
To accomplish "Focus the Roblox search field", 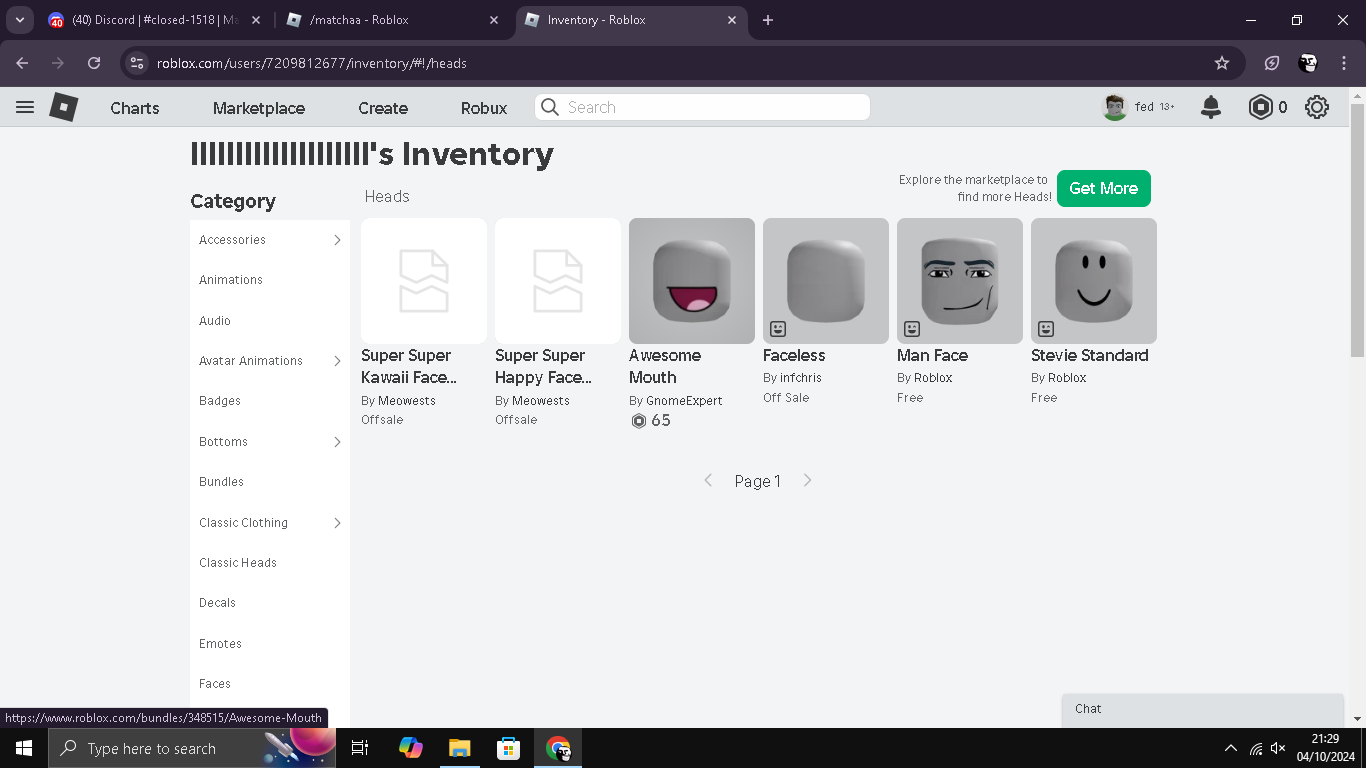I will click(702, 107).
